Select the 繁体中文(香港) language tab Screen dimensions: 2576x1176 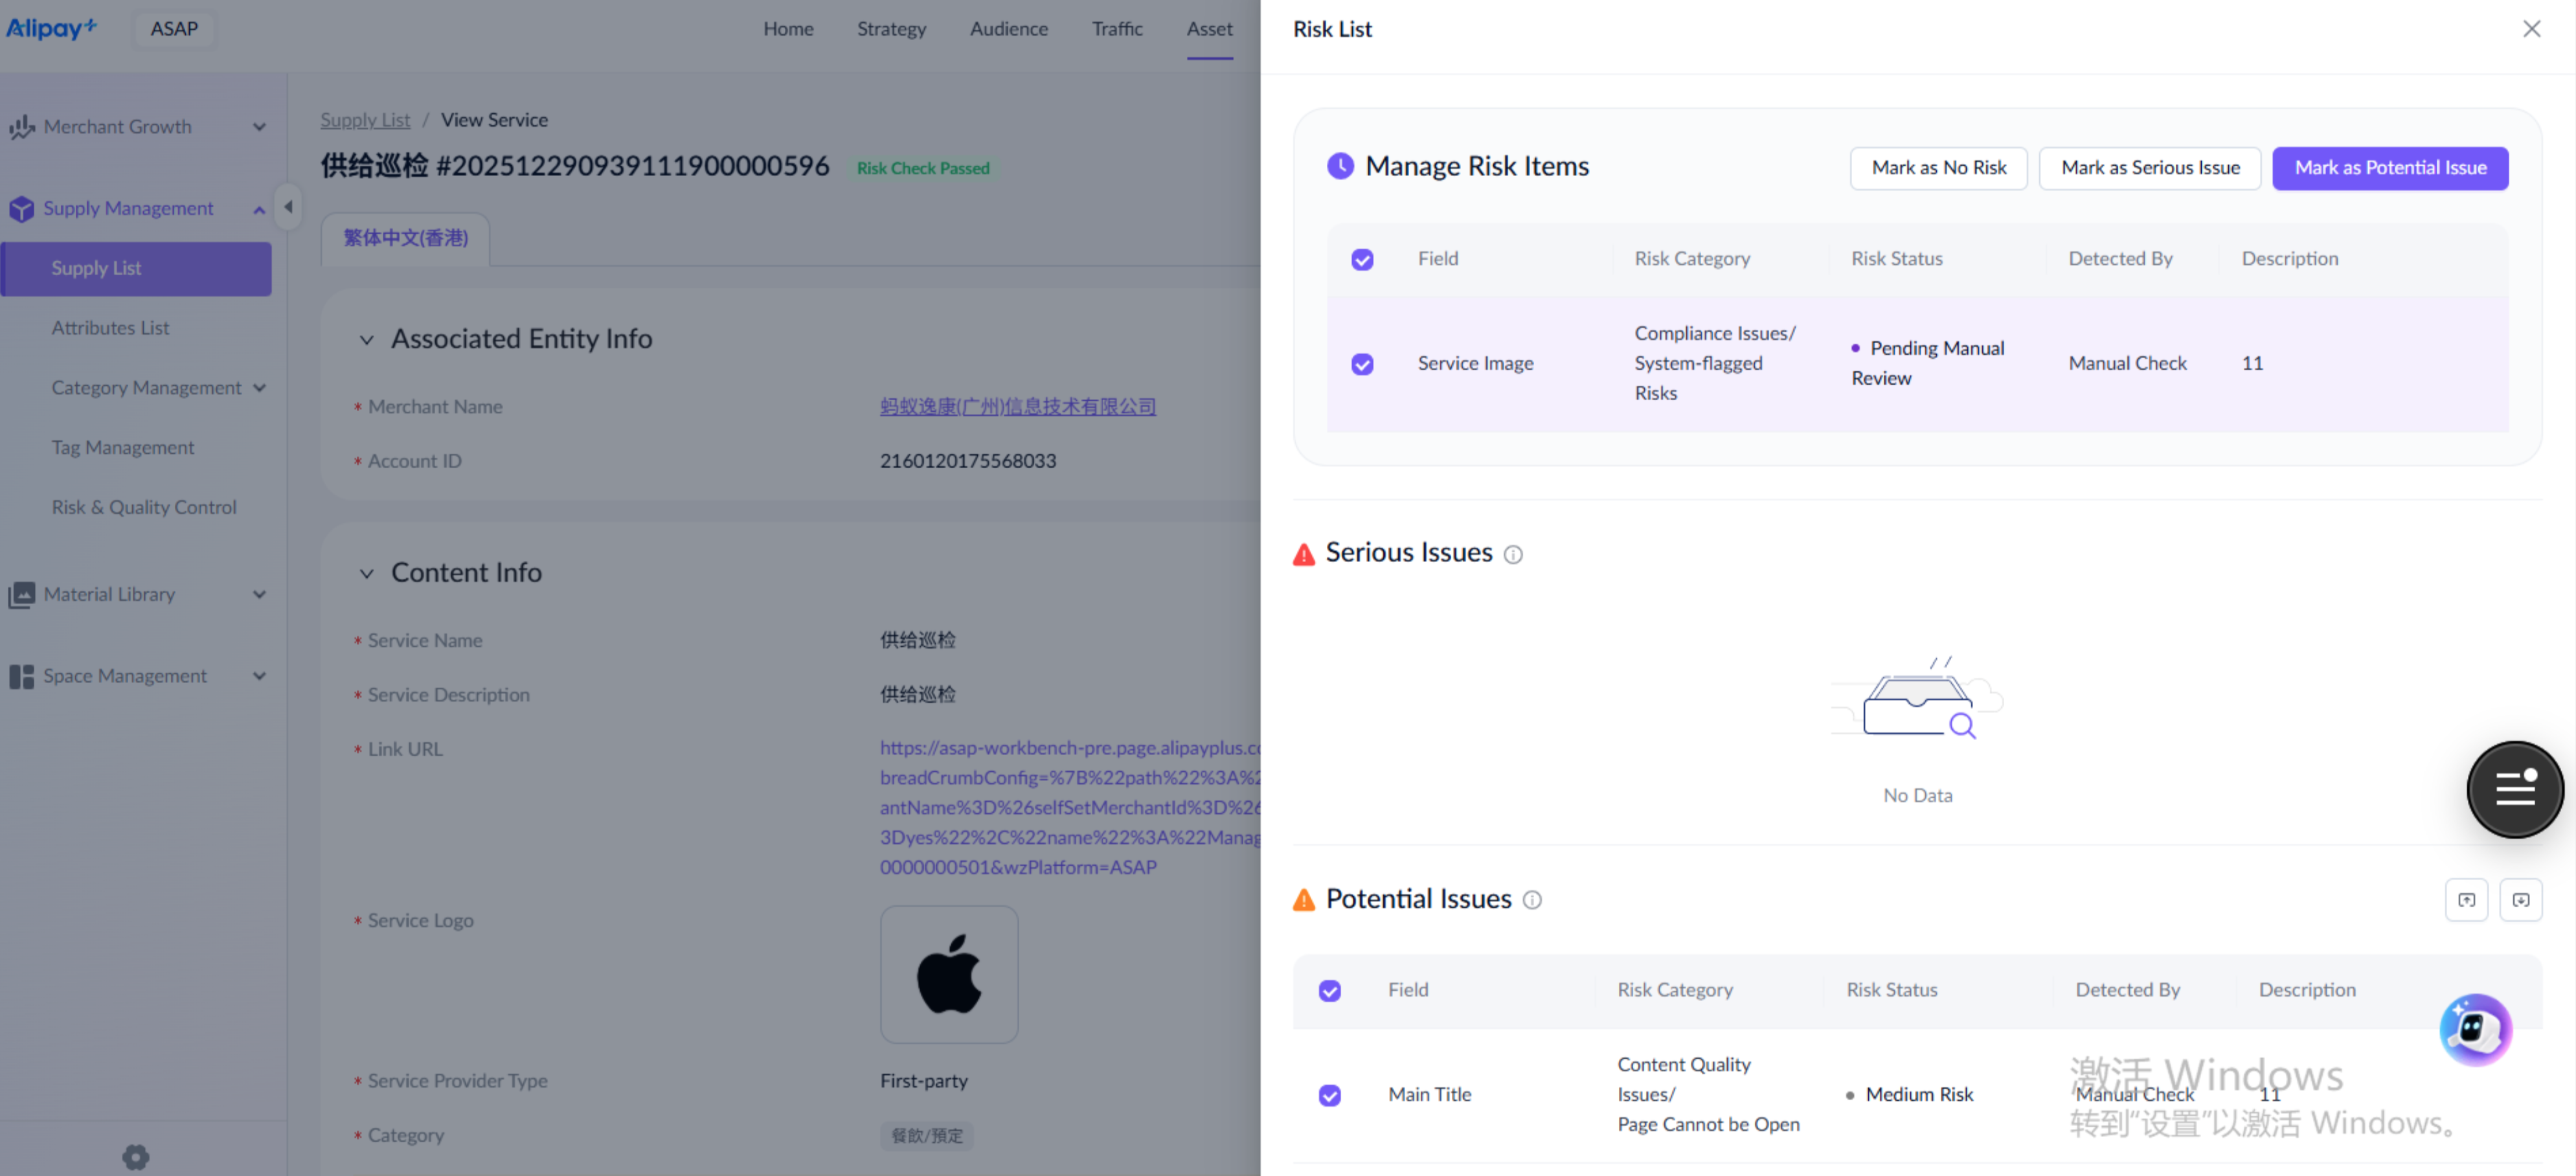[405, 238]
